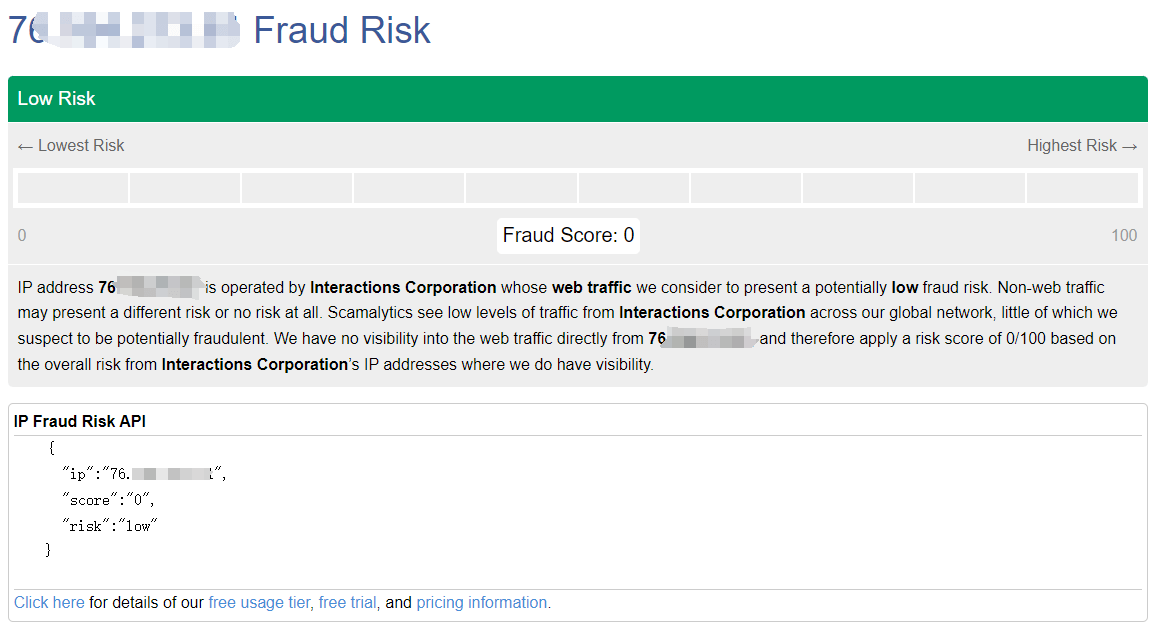
Task: Click the Fraud Score: 0 badge
Action: 568,235
